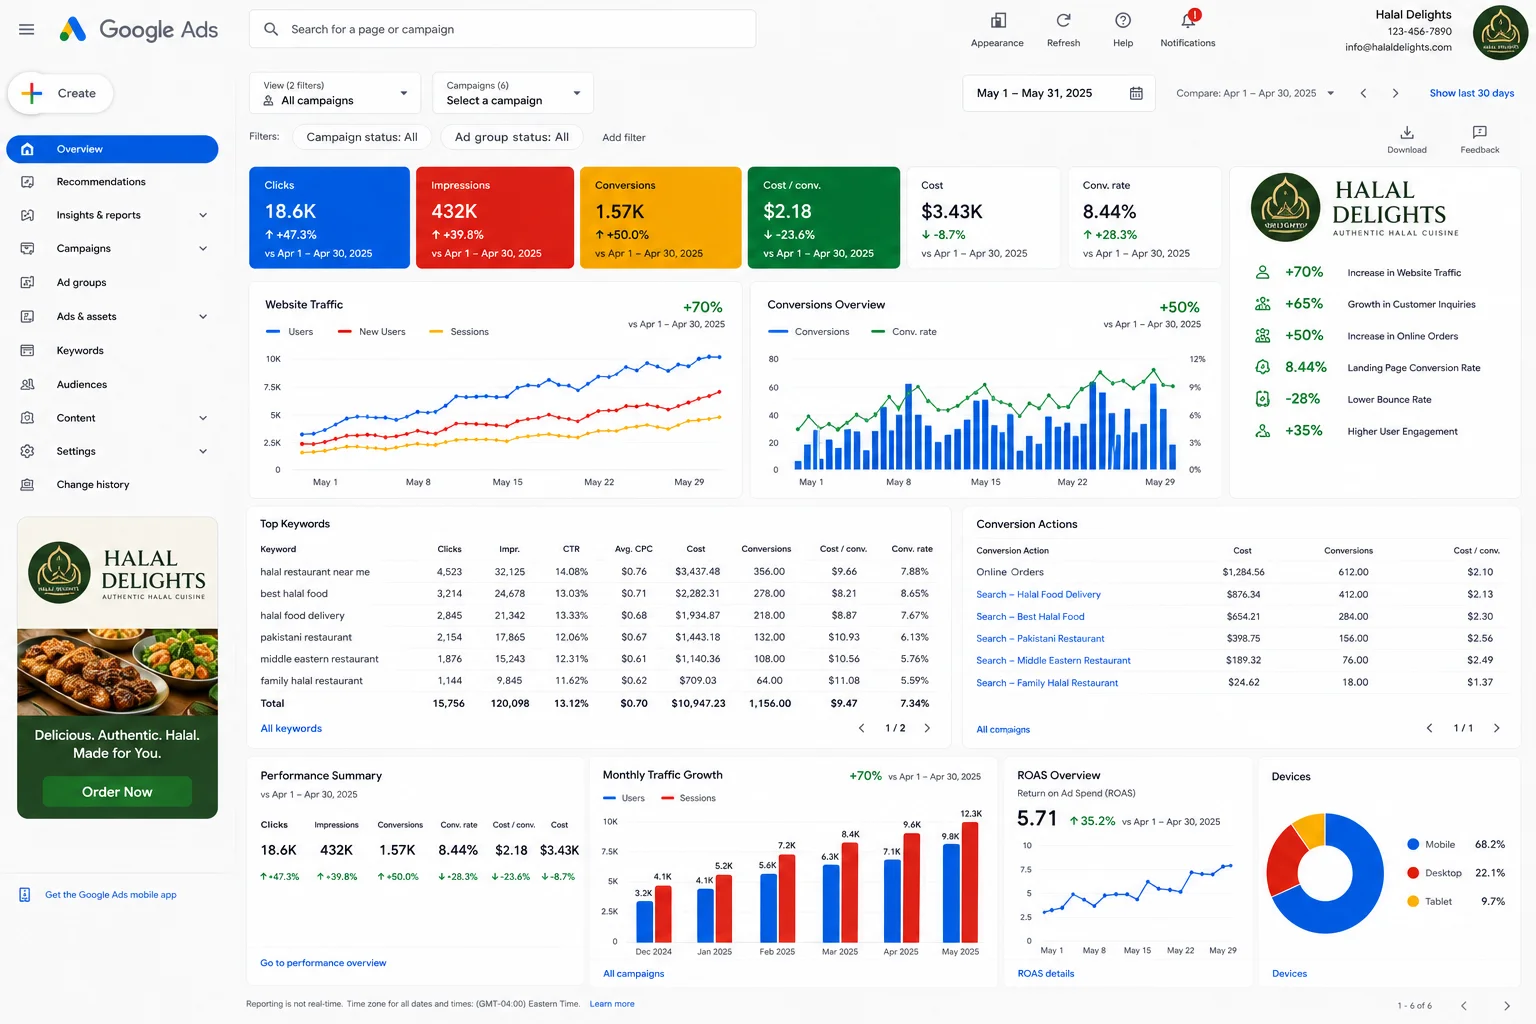Click the Campaign status: All filter chip
This screenshot has height=1024, width=1536.
[362, 137]
